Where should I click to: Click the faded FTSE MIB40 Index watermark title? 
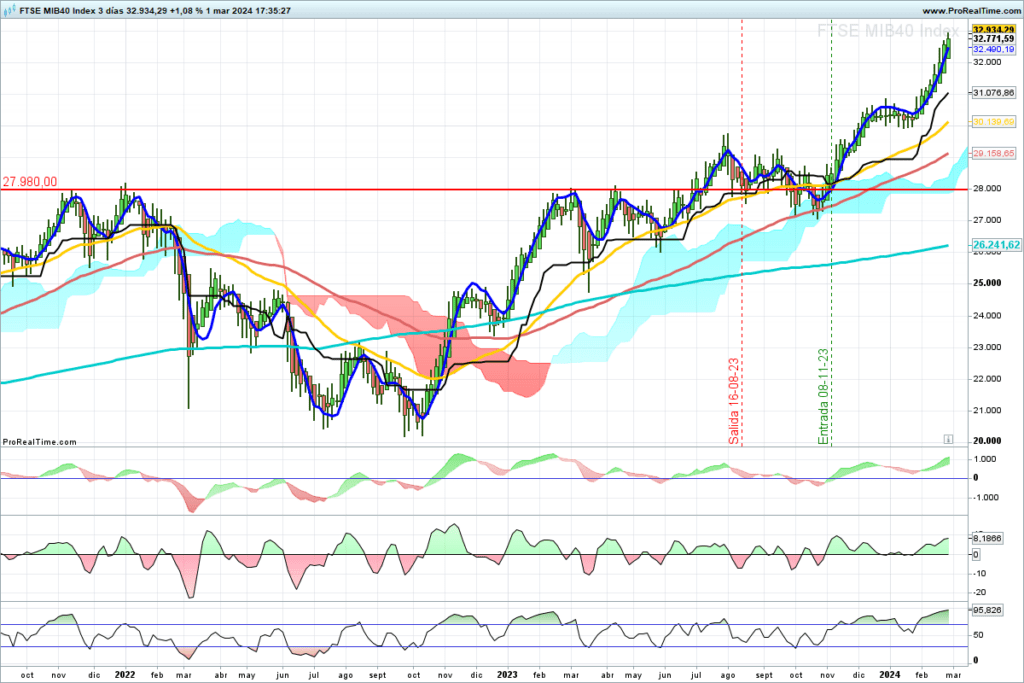[888, 31]
